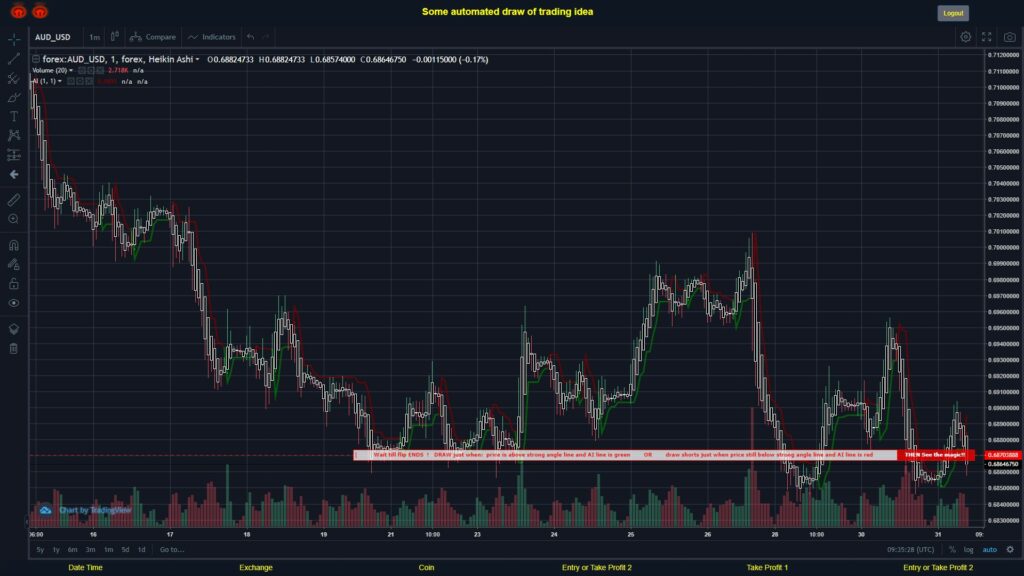Edit the AUD_USD symbol field
The height and width of the screenshot is (576, 1024).
click(x=53, y=37)
